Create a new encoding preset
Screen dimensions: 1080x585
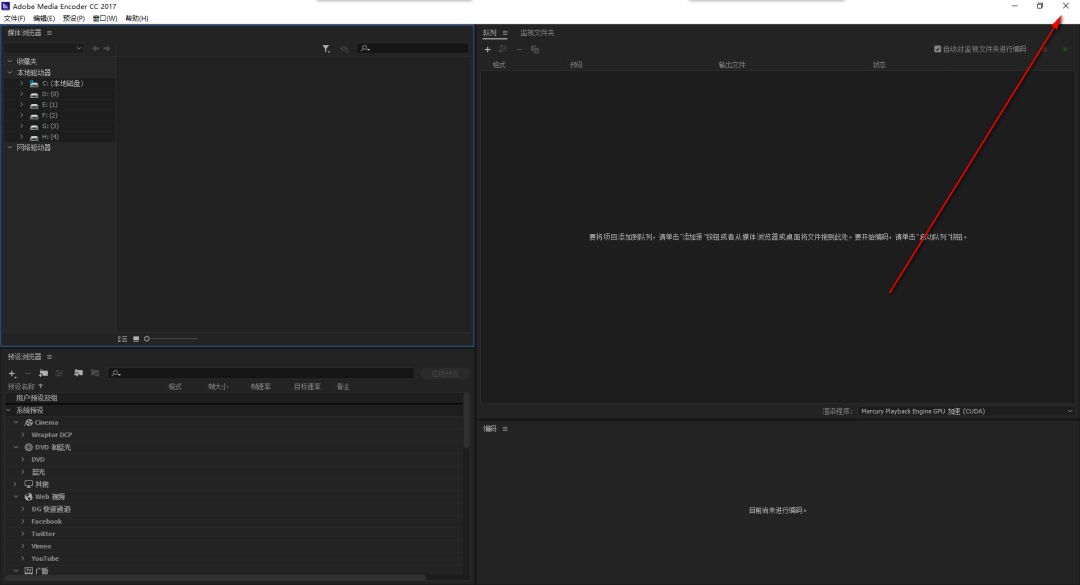[x=11, y=372]
